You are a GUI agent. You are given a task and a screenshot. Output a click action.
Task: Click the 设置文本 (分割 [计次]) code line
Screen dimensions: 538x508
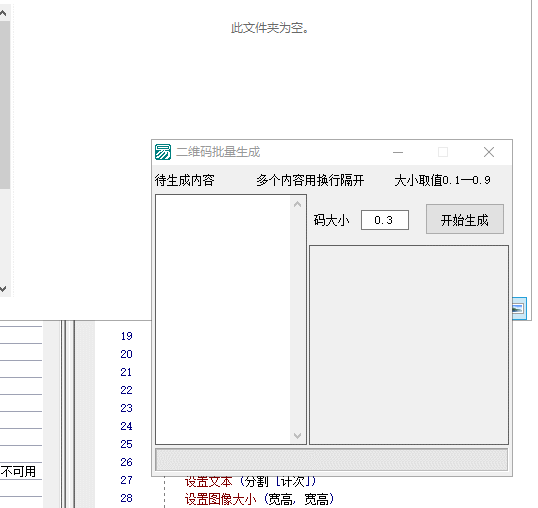click(250, 482)
